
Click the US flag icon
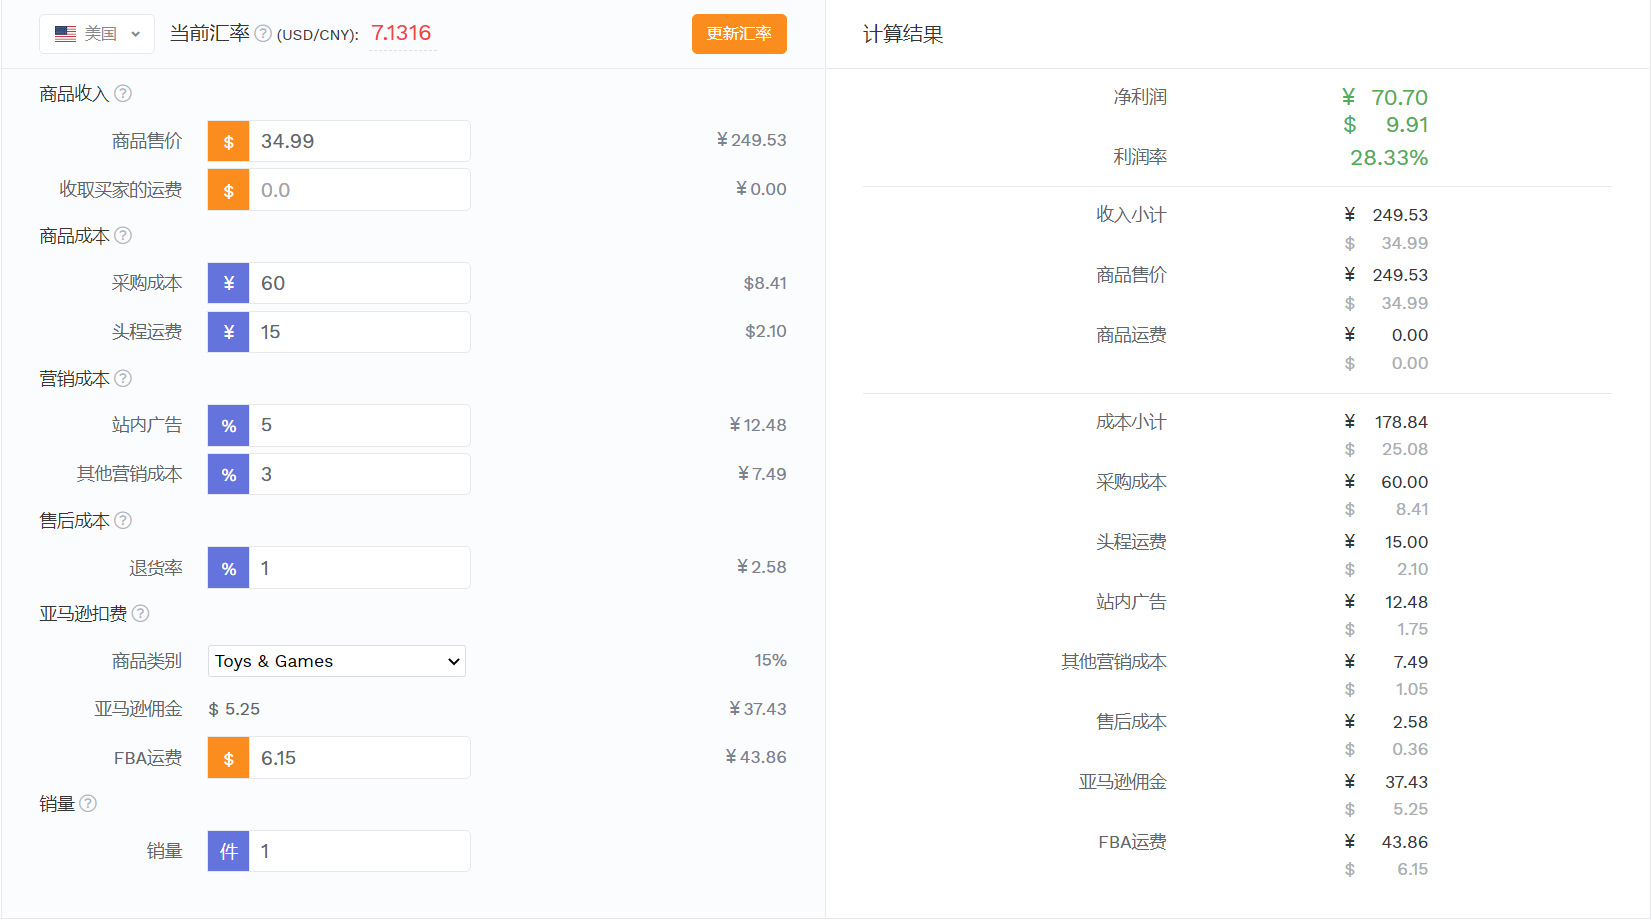[x=65, y=34]
